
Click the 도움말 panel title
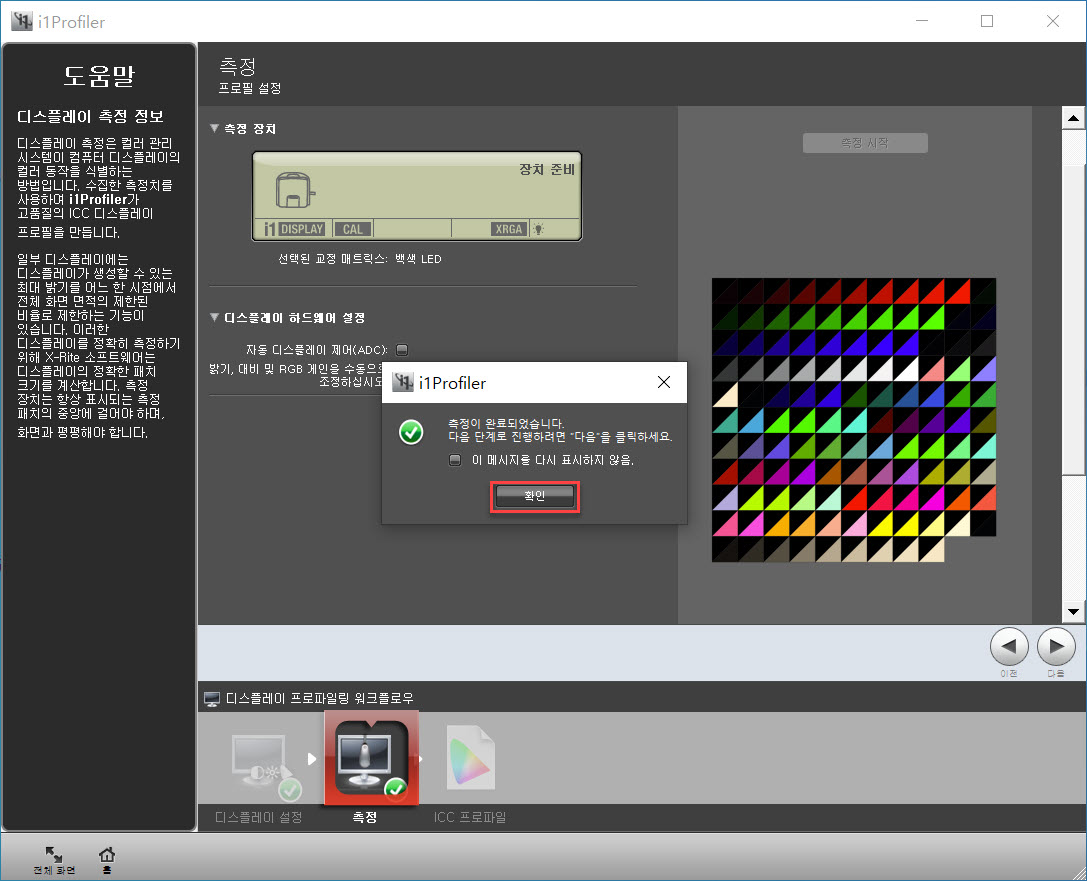coord(99,76)
